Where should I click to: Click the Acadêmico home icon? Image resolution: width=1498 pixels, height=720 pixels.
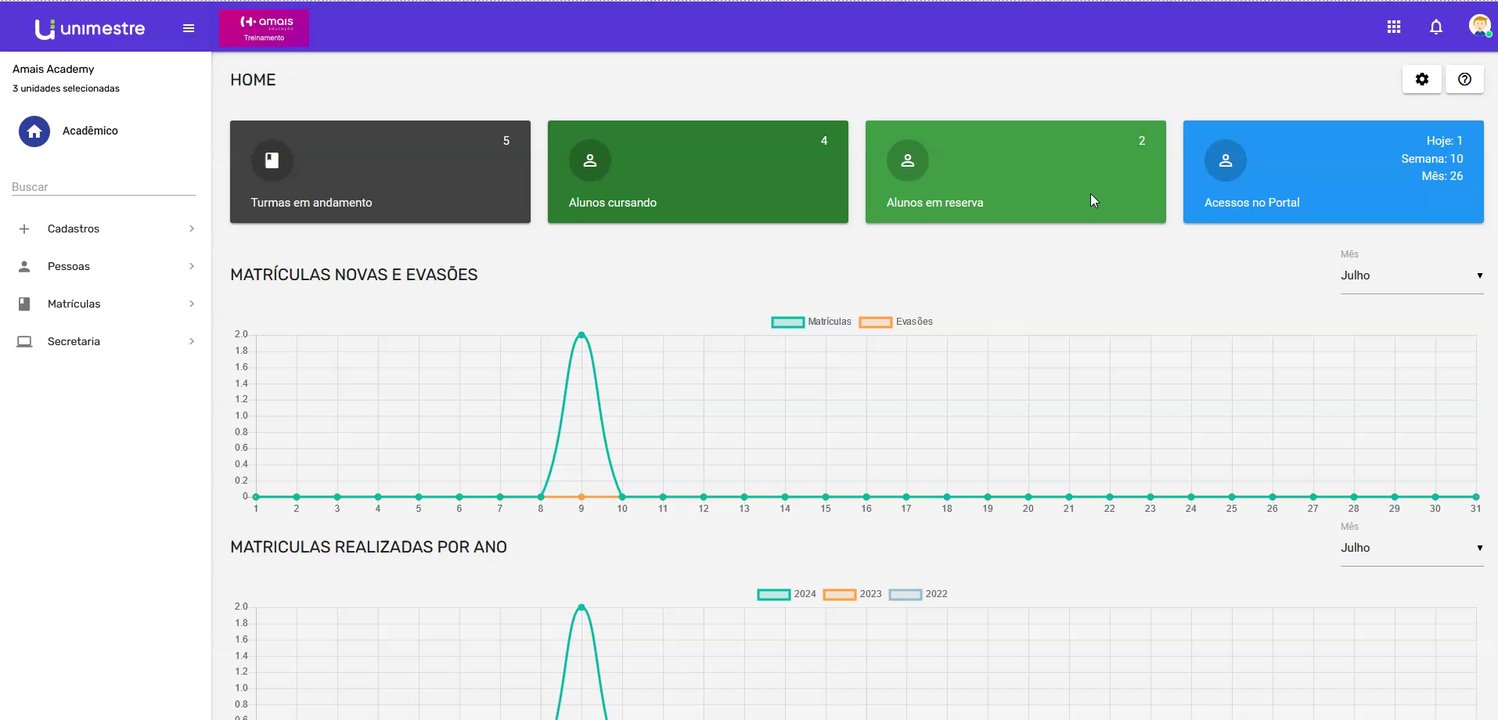pyautogui.click(x=34, y=131)
